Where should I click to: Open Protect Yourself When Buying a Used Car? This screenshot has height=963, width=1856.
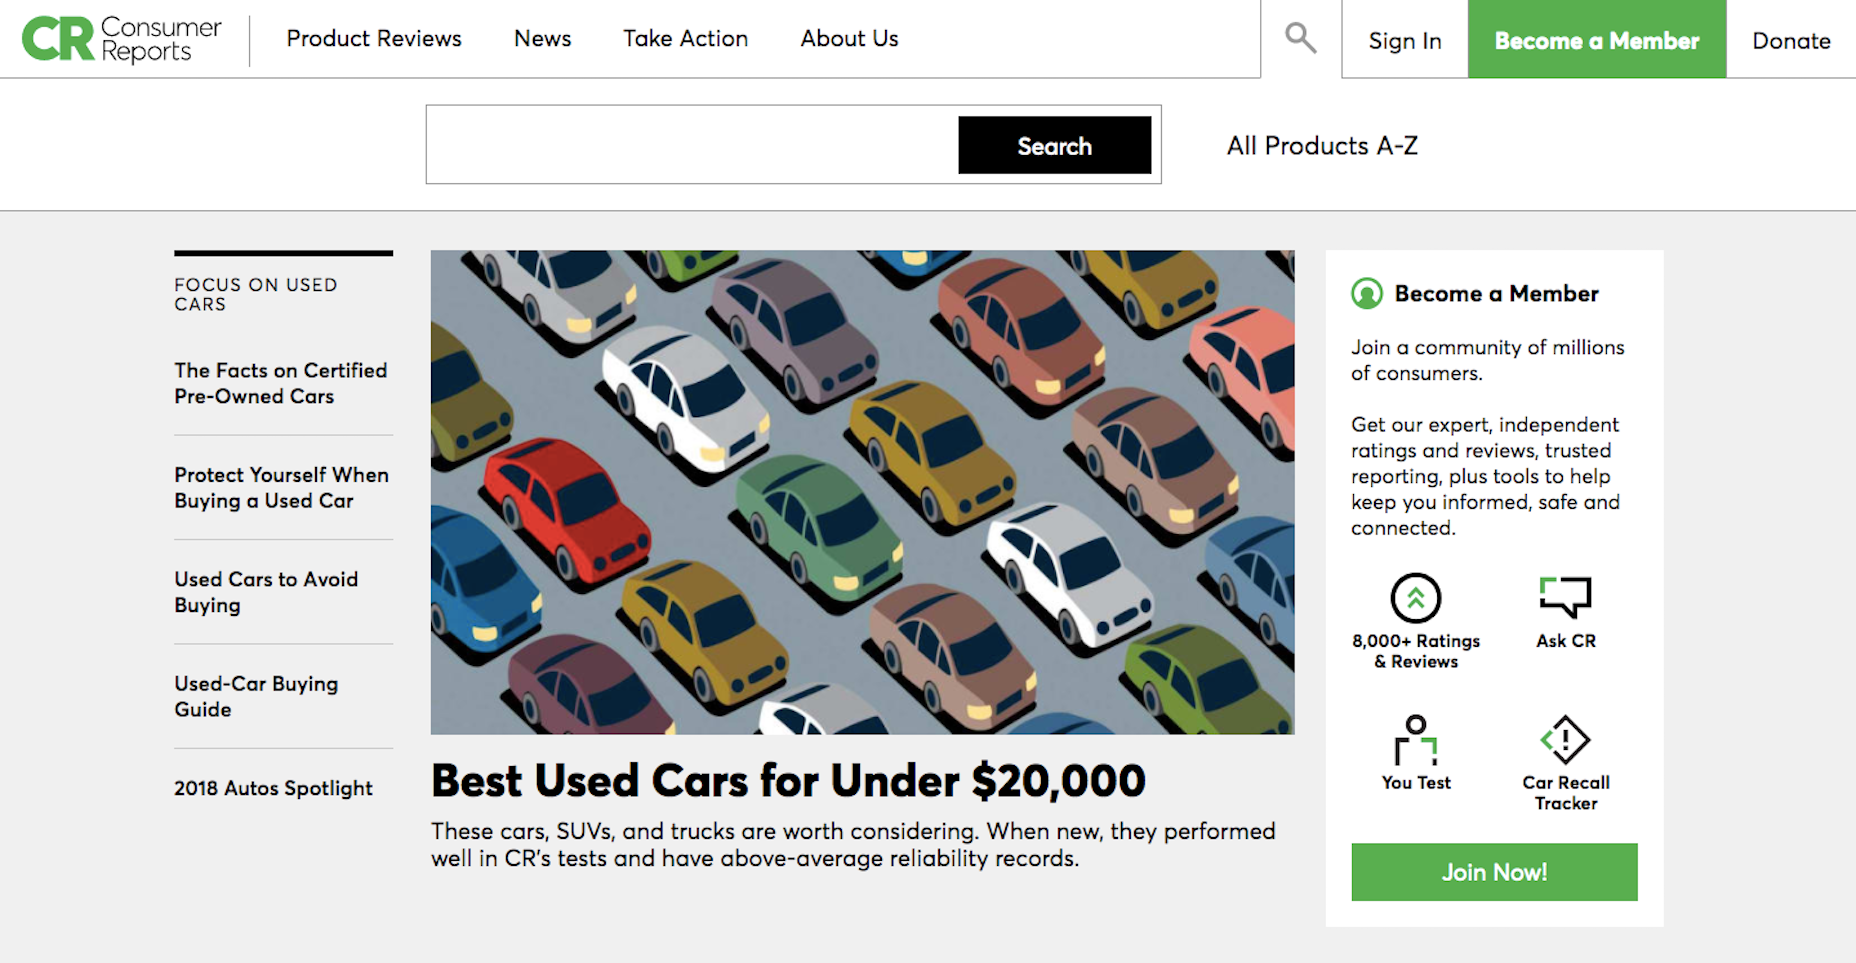coord(282,487)
